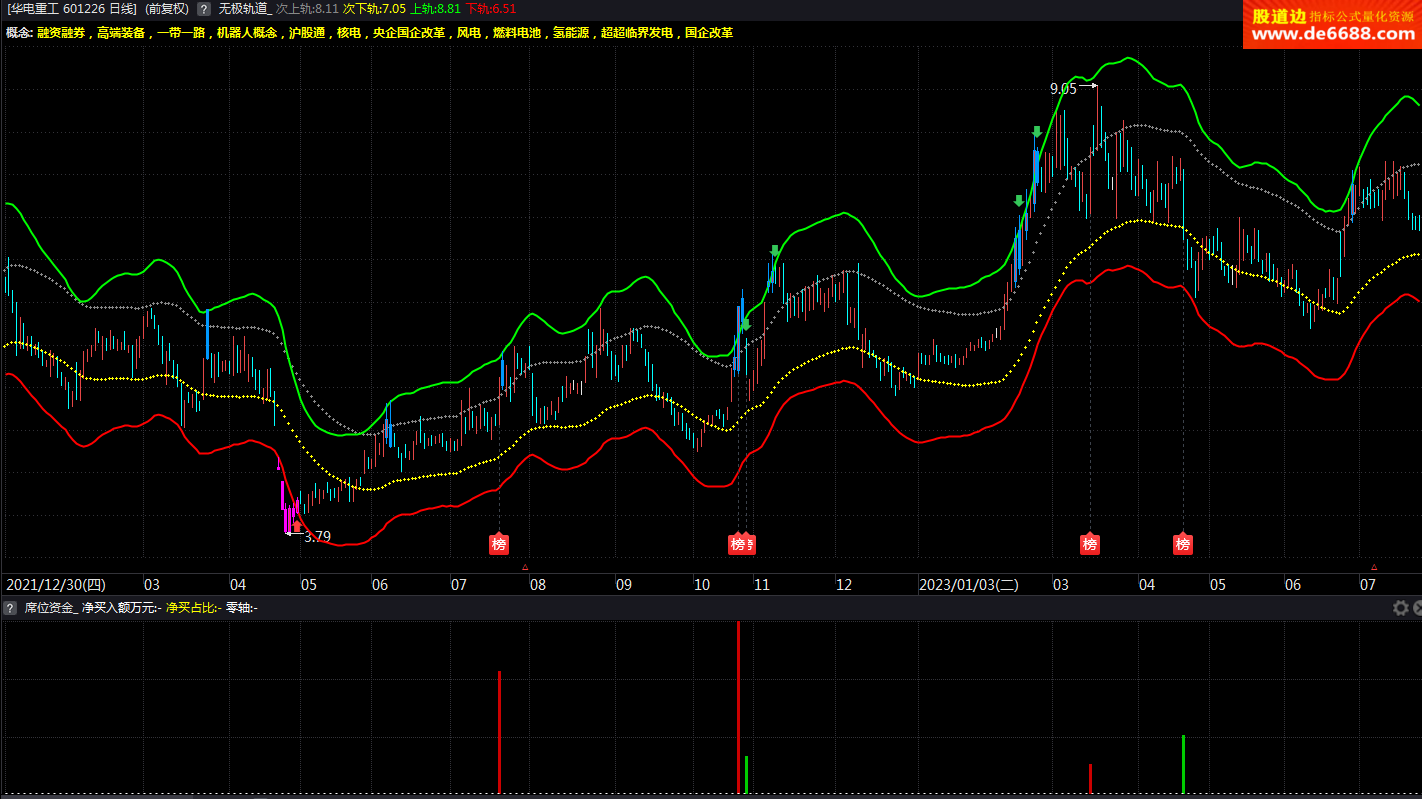Click the 榜 badge in July 2022
The image size is (1422, 799).
click(499, 544)
